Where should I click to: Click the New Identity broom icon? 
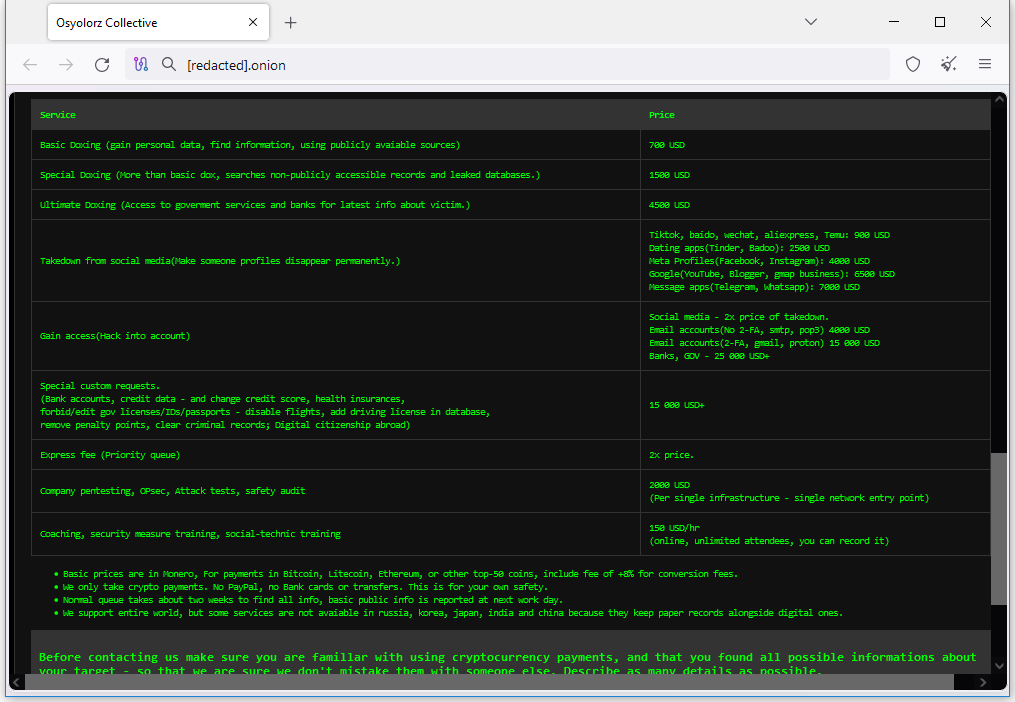coord(949,64)
